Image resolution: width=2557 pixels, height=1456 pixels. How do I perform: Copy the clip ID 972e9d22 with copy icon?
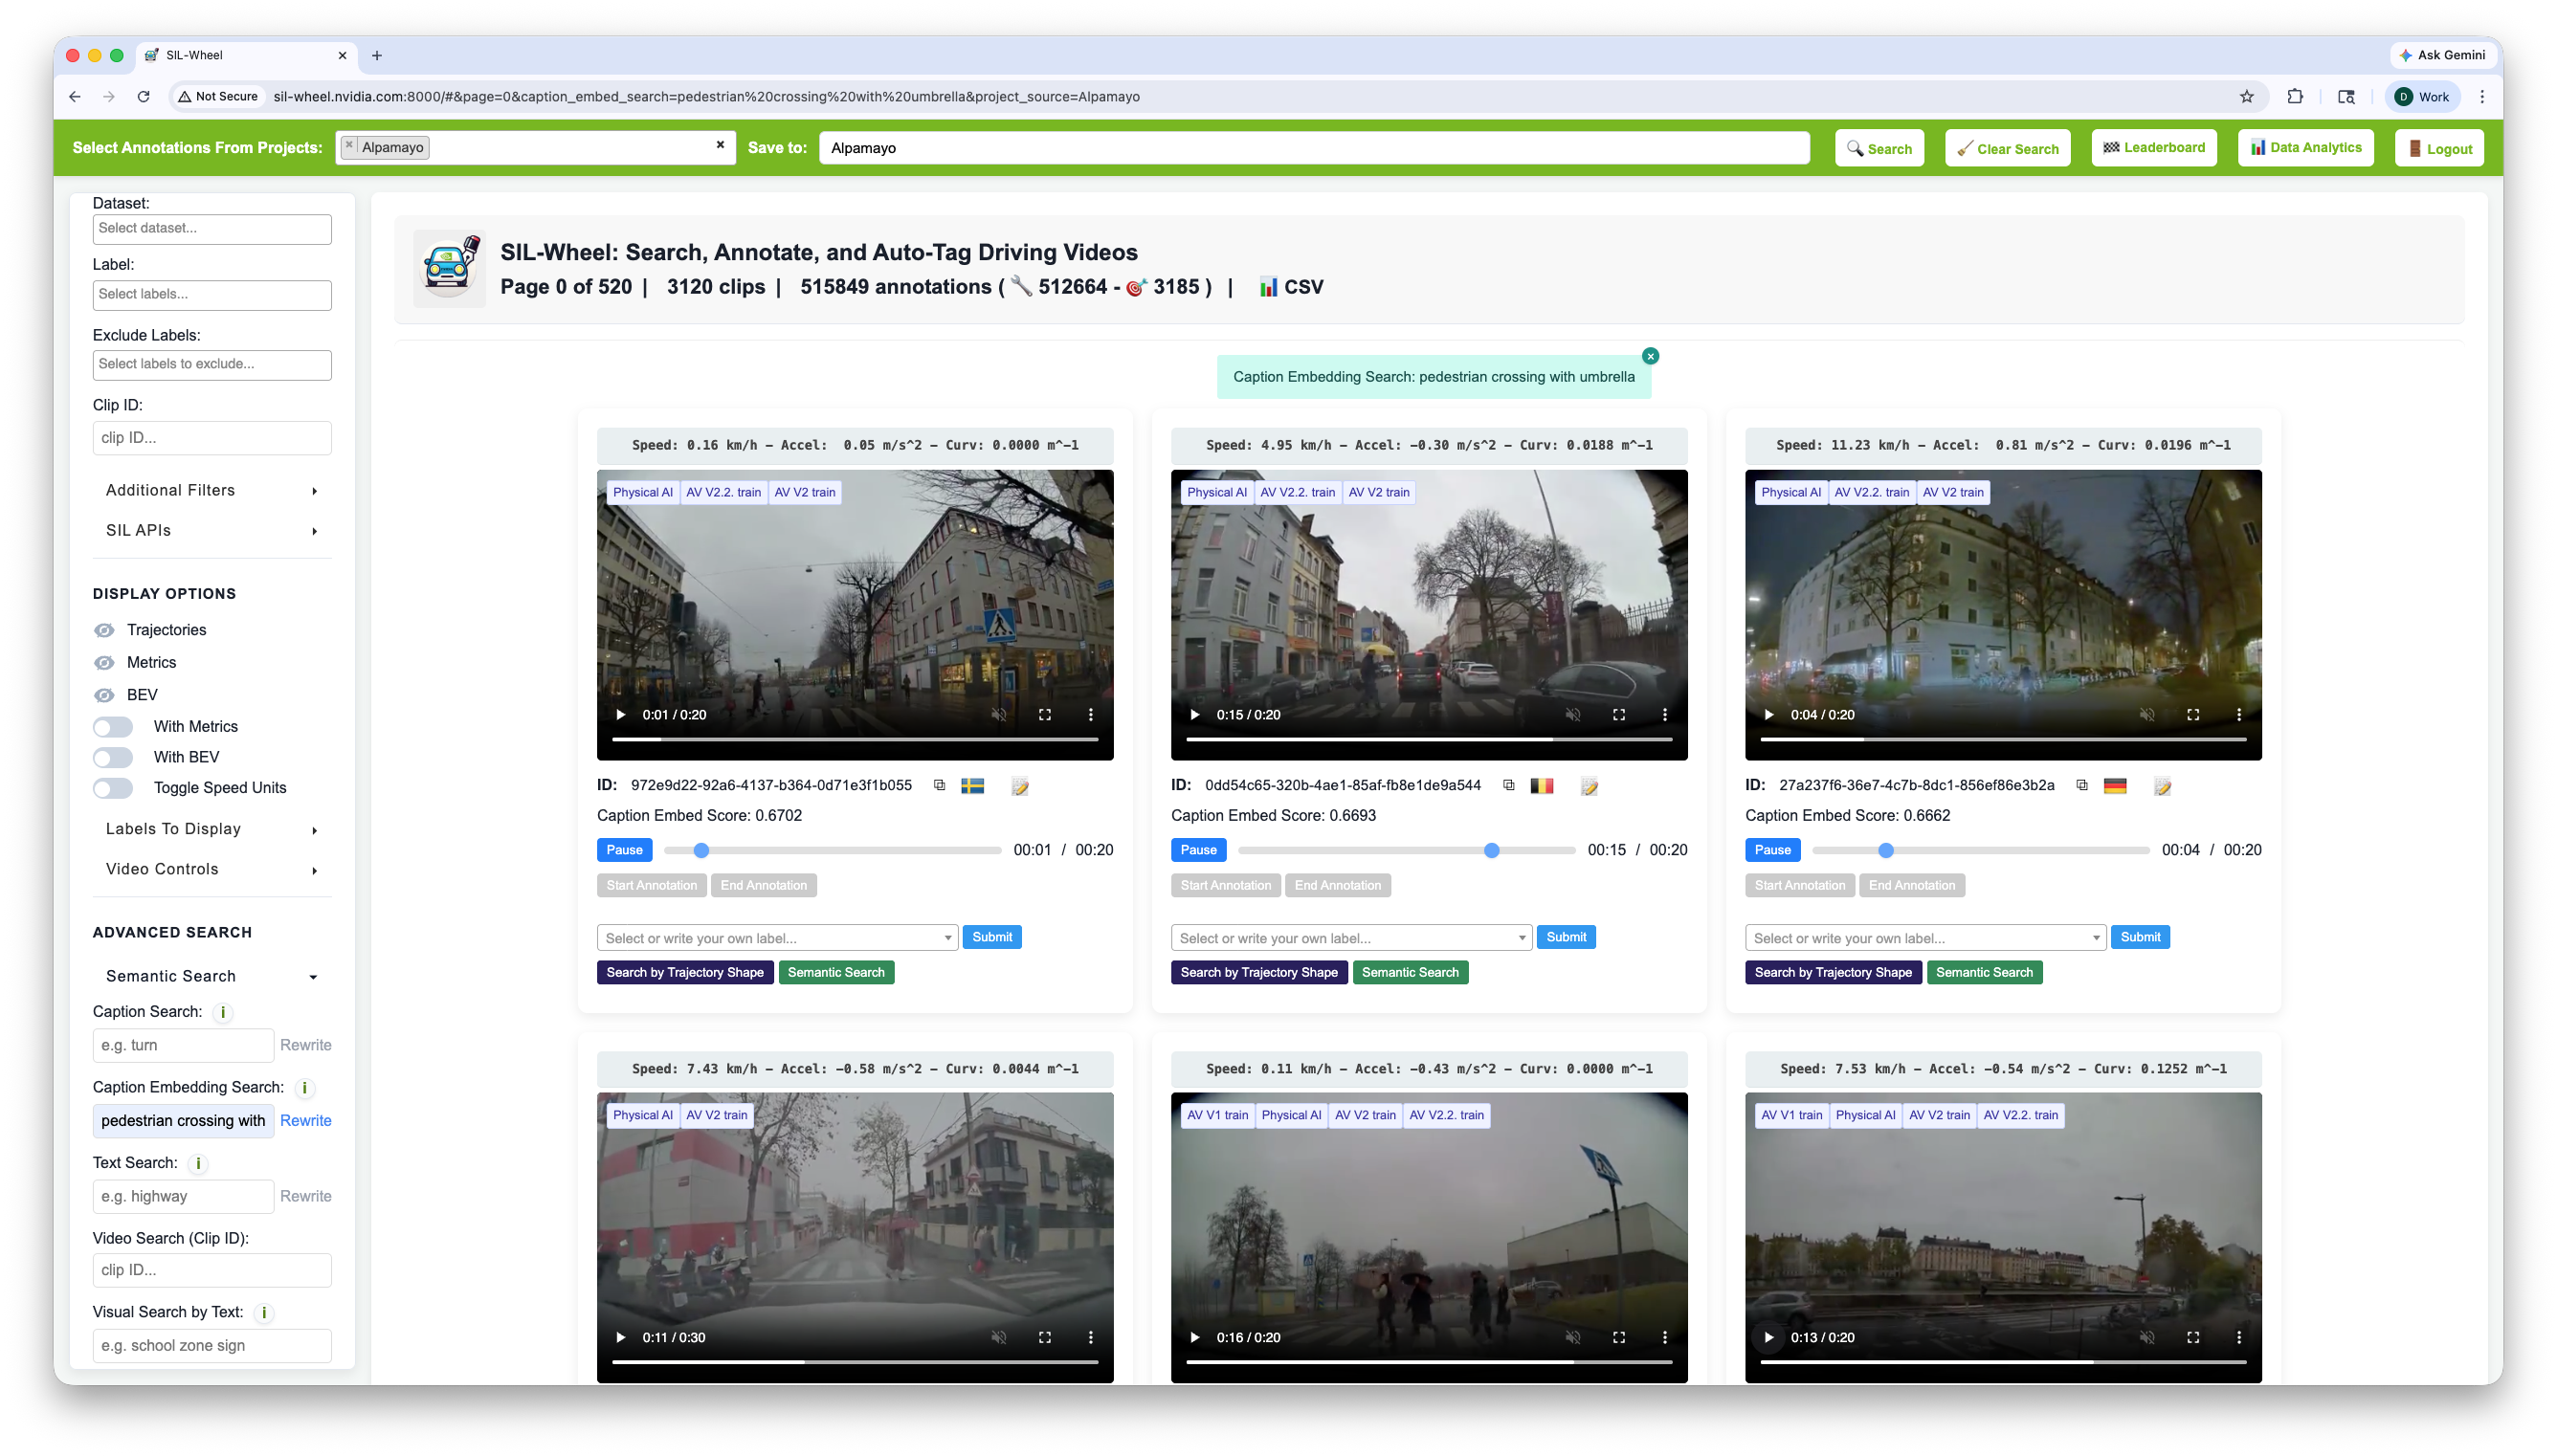point(939,786)
